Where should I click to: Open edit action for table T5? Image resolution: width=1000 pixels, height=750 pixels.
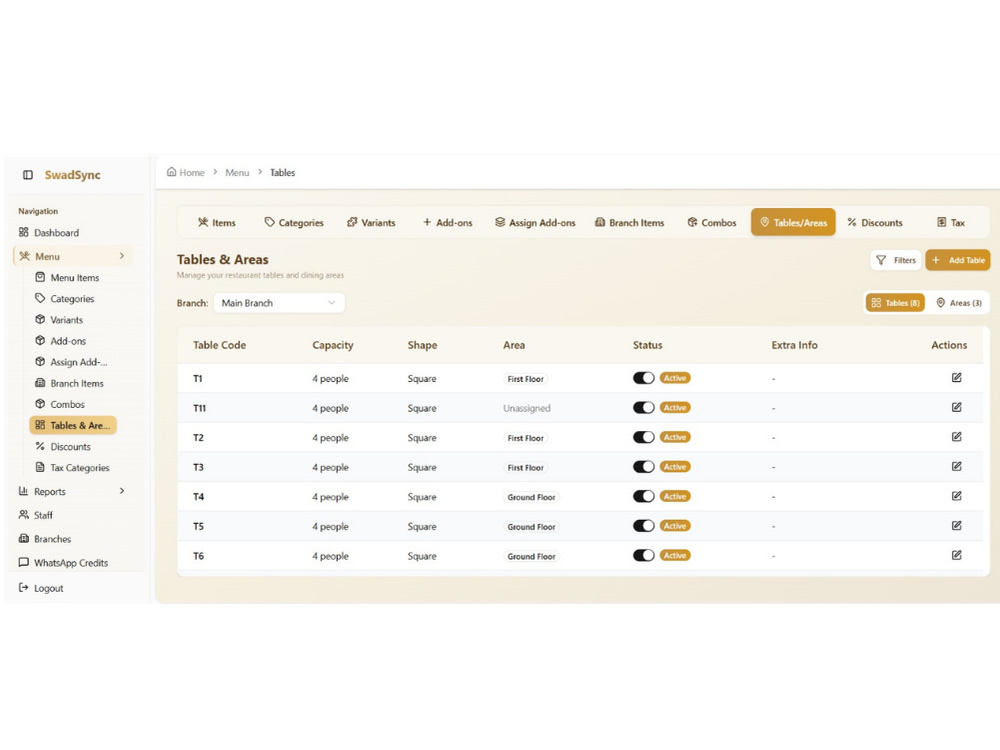pyautogui.click(x=956, y=526)
